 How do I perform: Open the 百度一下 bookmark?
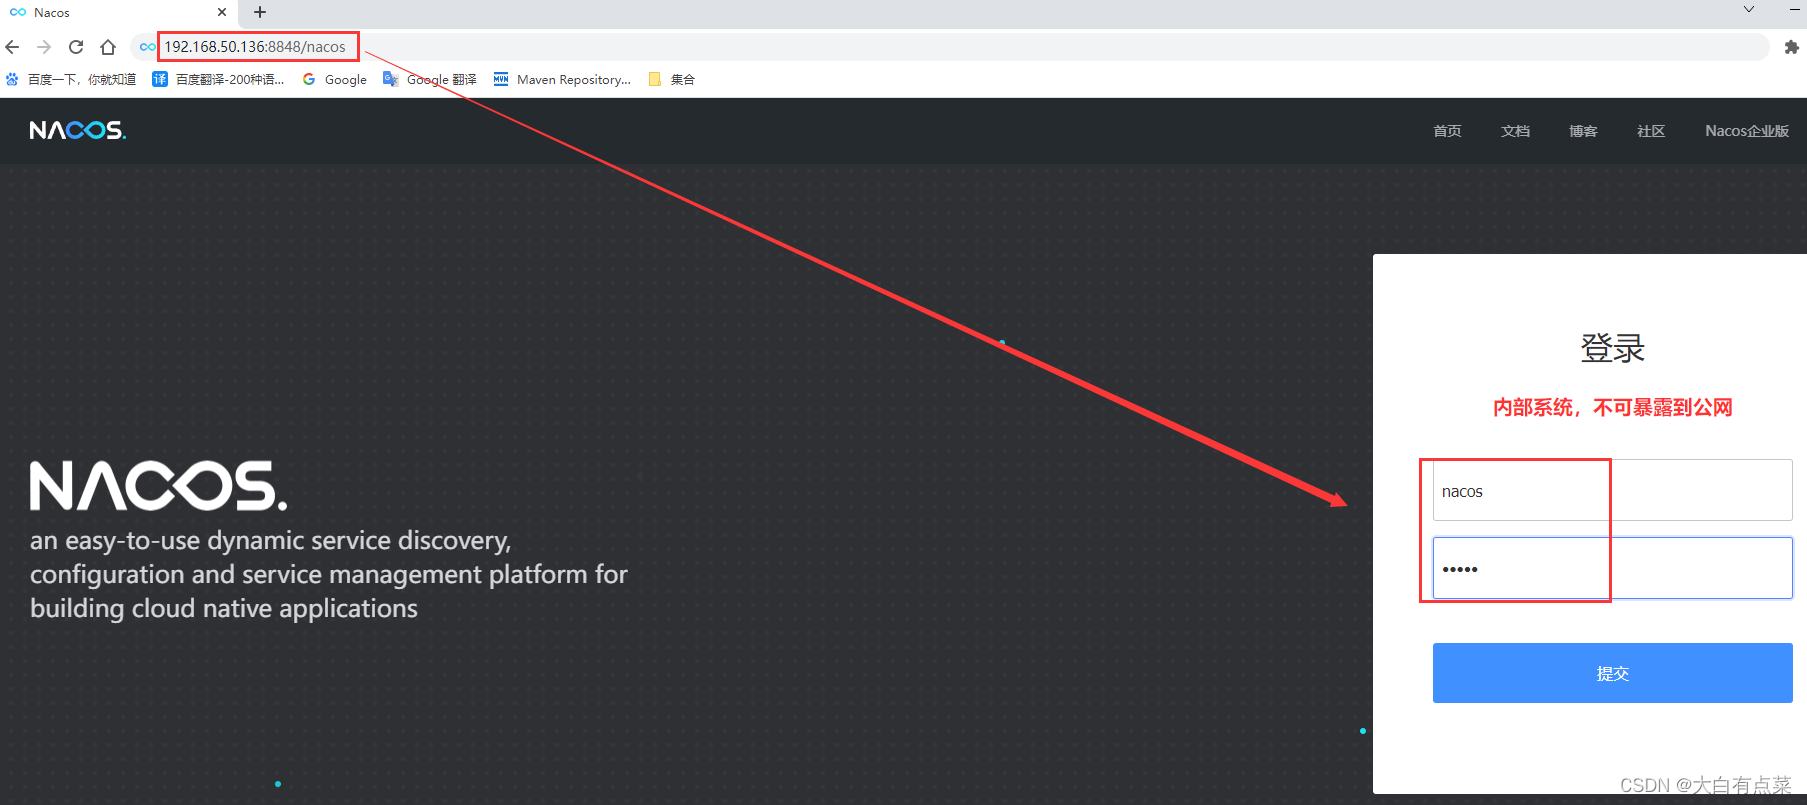click(71, 79)
